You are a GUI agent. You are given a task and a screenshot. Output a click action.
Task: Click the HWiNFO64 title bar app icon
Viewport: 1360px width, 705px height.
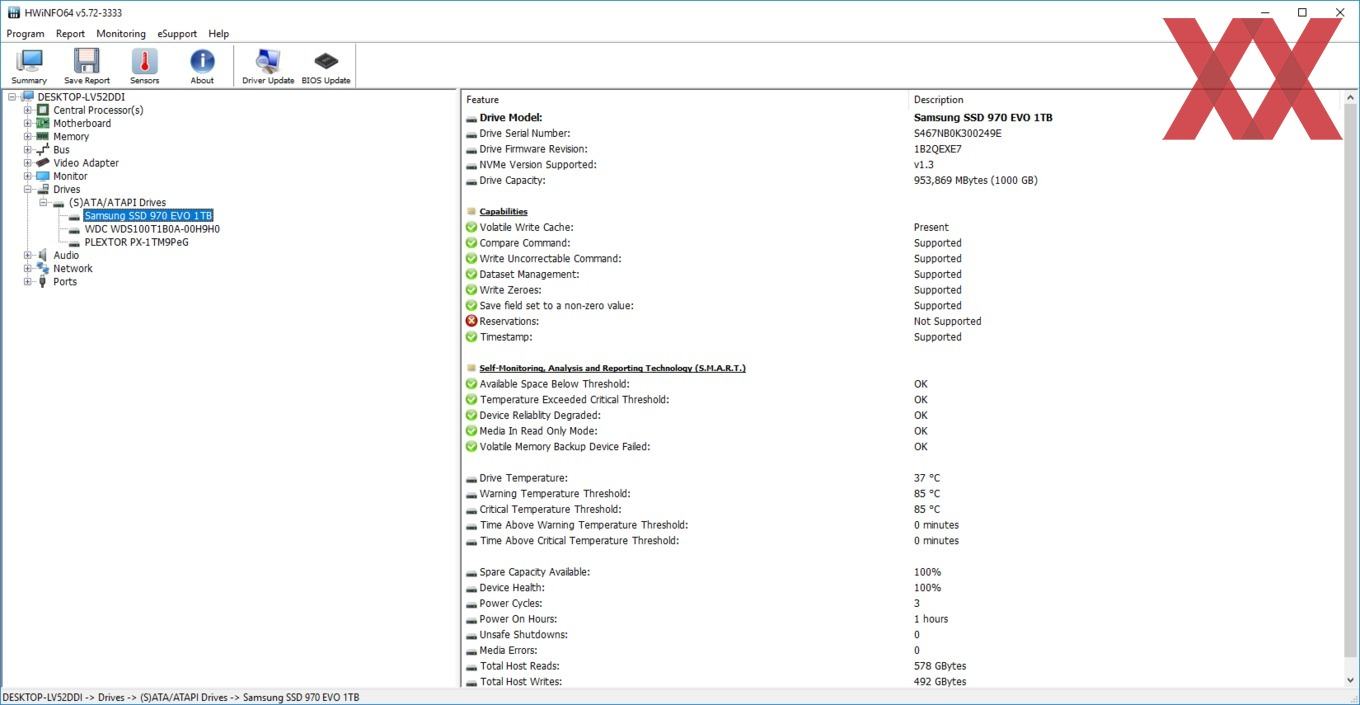(13, 13)
